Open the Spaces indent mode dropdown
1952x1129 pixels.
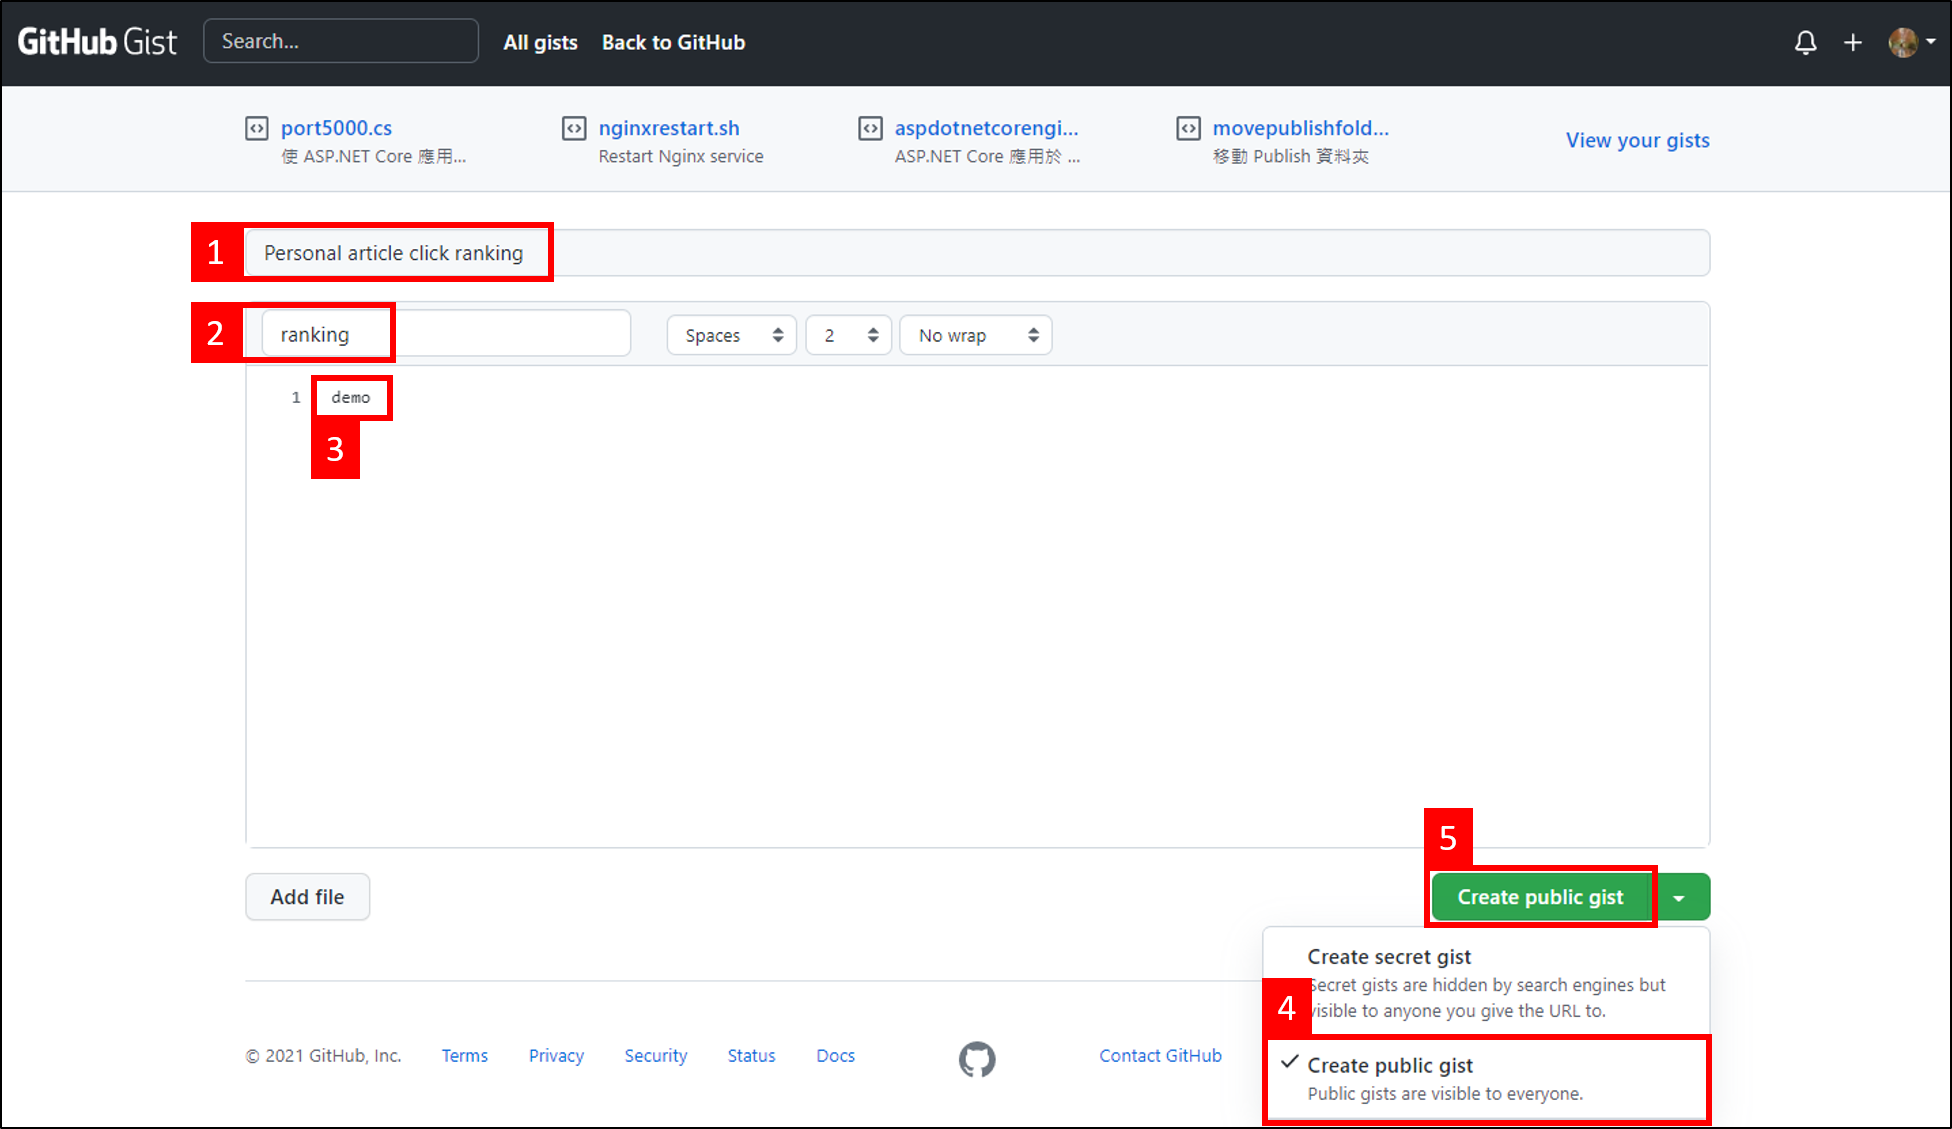click(x=732, y=335)
